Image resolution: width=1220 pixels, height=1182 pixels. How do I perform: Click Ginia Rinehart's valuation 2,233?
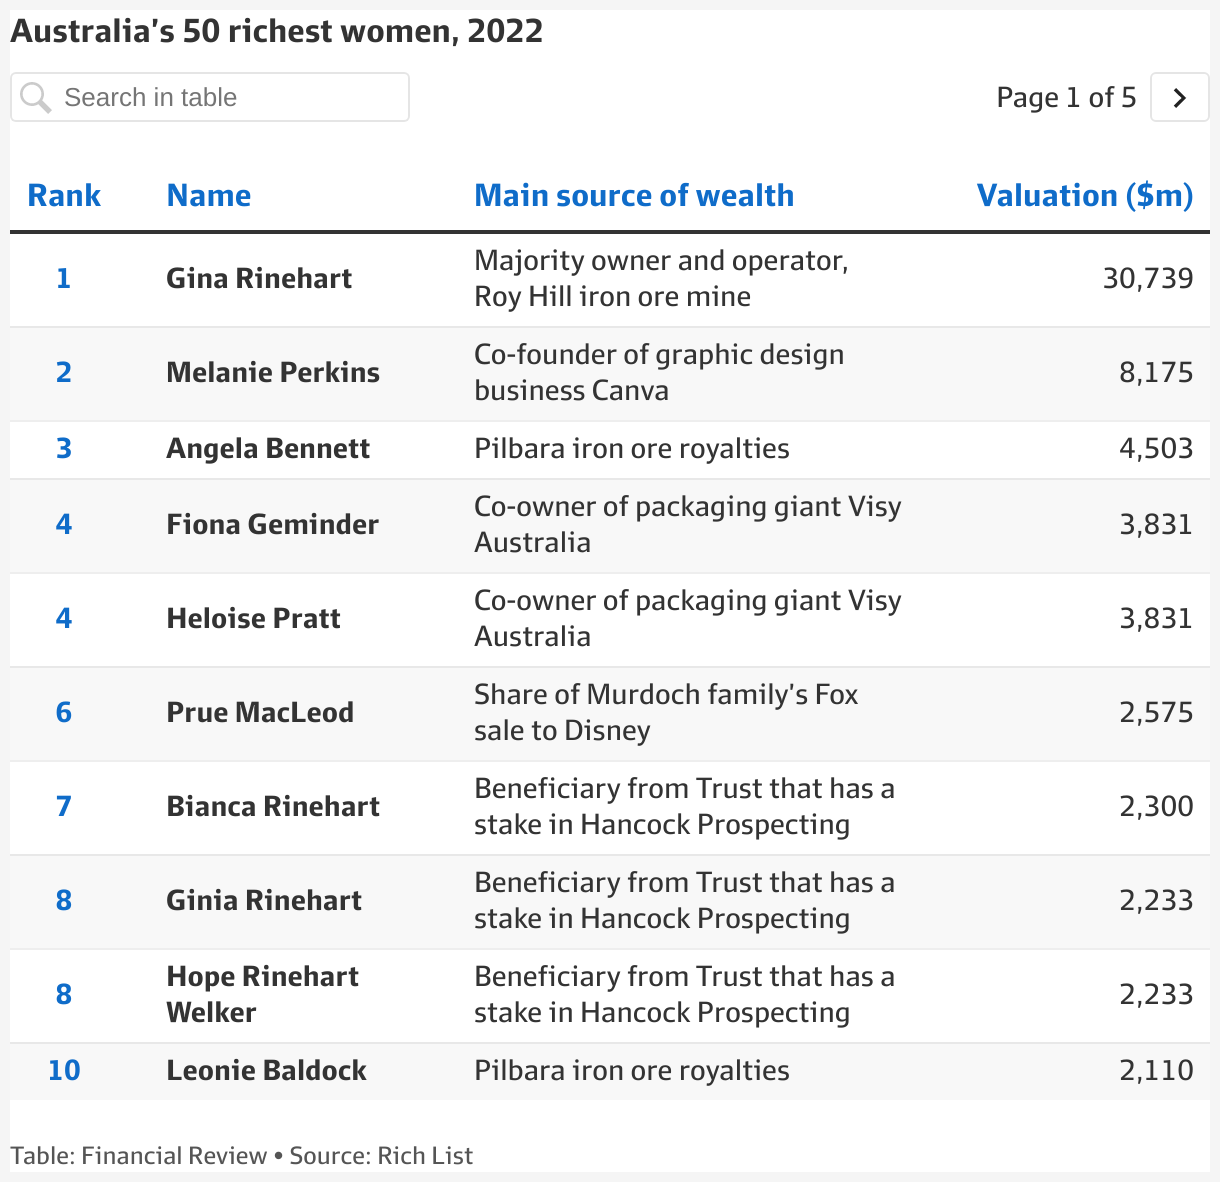[1156, 900]
